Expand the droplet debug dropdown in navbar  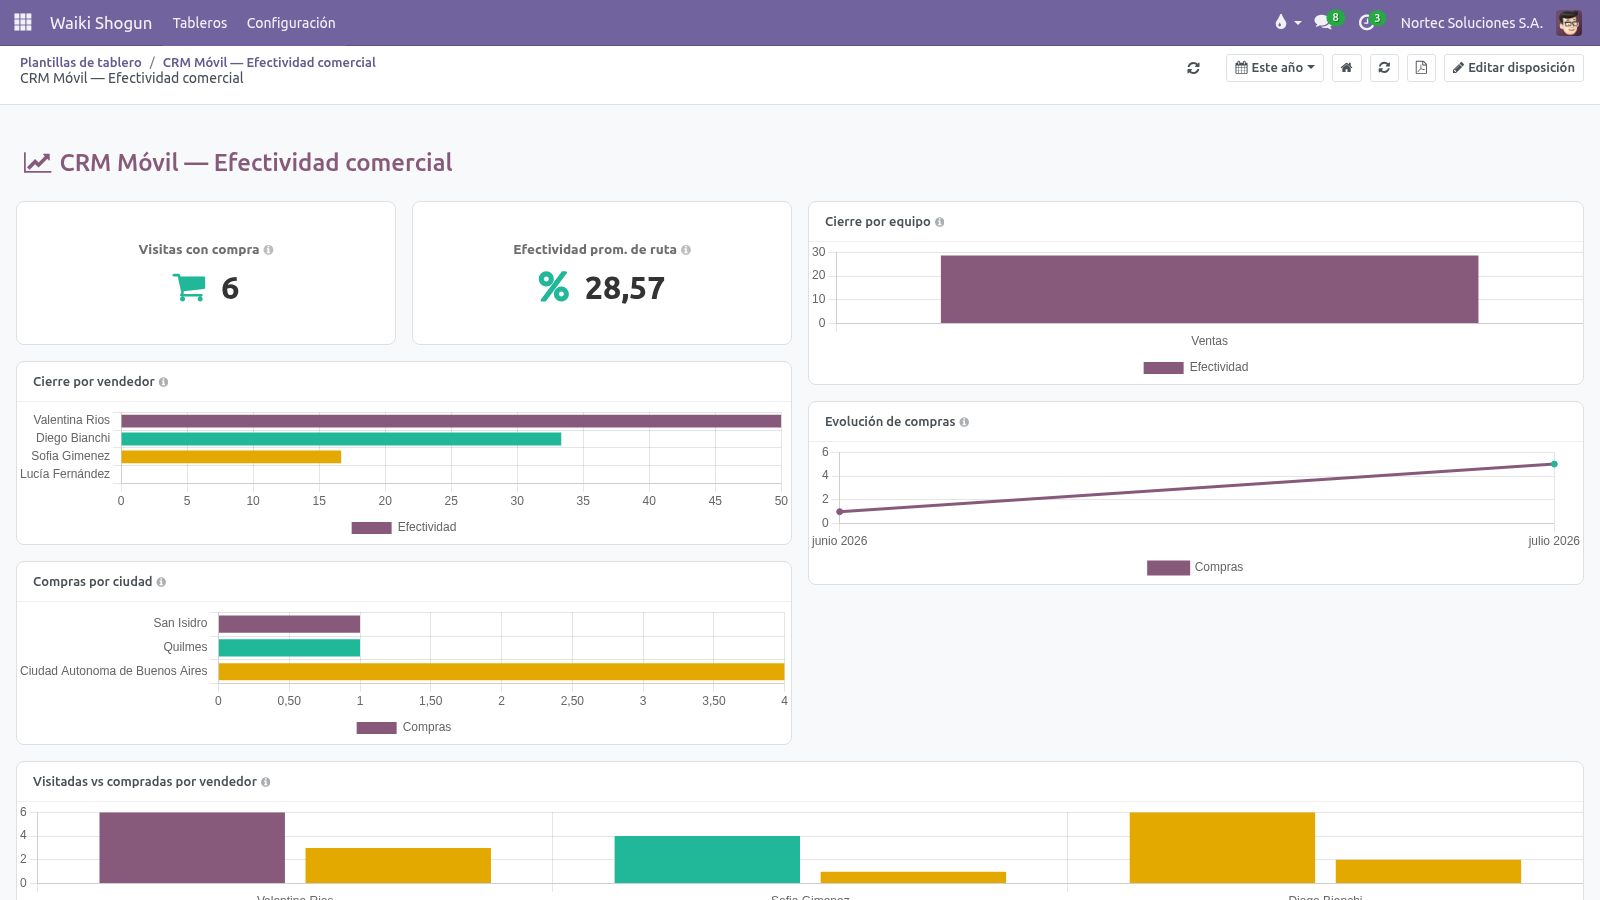pyautogui.click(x=1288, y=22)
